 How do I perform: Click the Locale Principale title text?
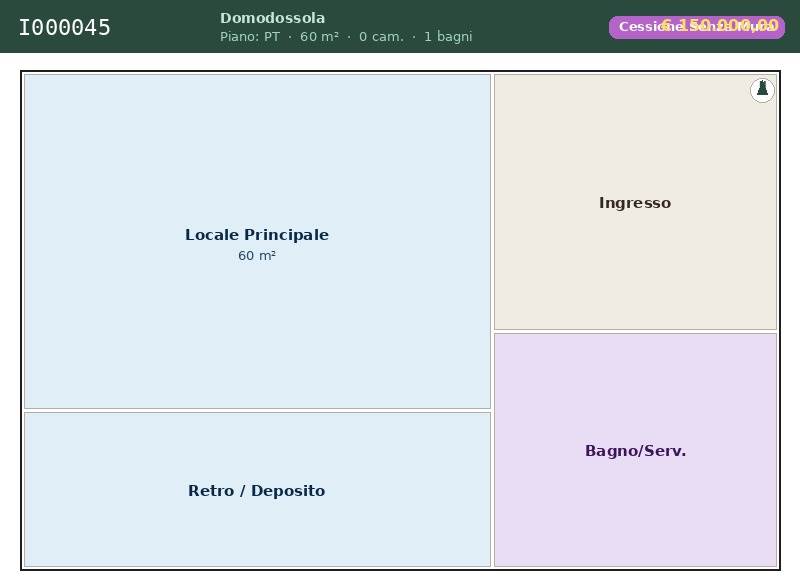[257, 235]
